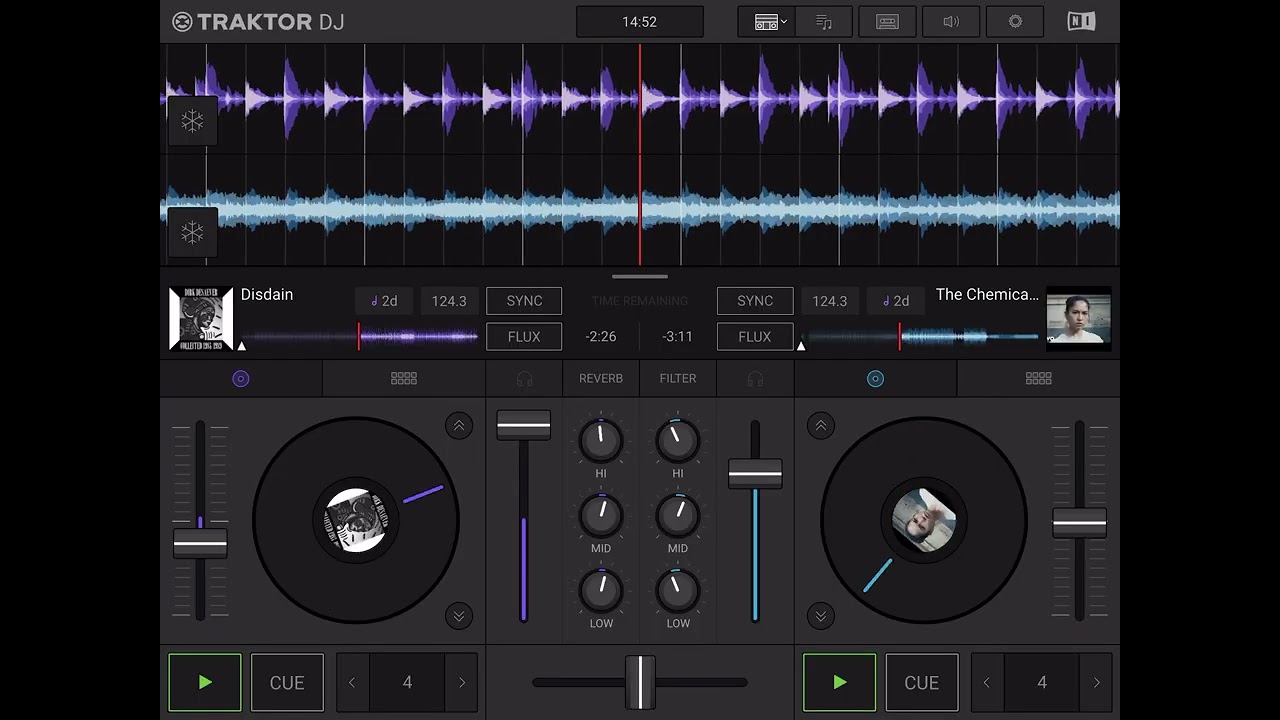Select the FILTER effect label
Image resolution: width=1280 pixels, height=720 pixels.
678,379
